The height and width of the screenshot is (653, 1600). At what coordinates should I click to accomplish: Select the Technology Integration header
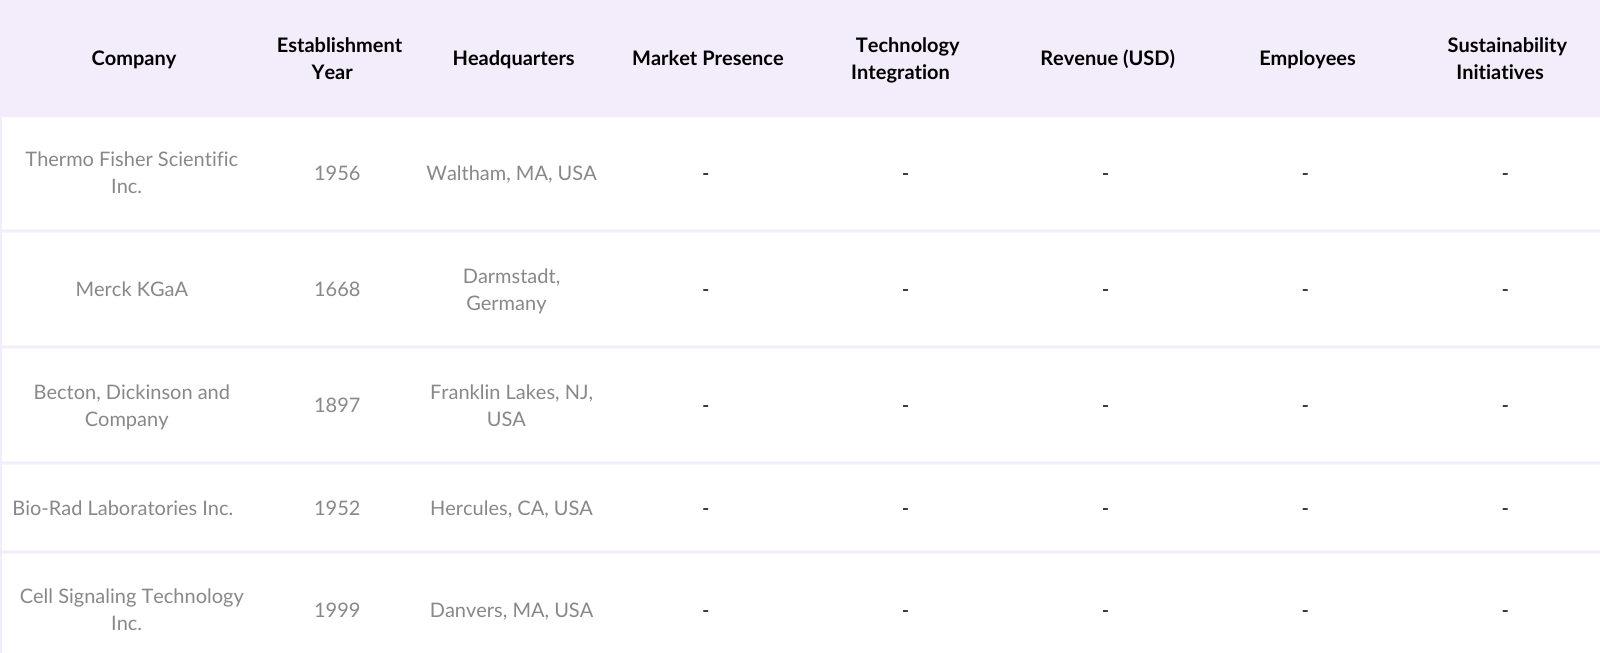pos(904,58)
